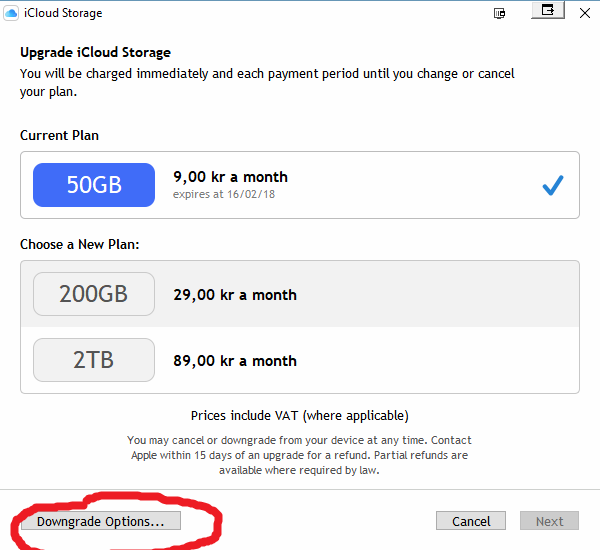Select the 200GB storage badge
The width and height of the screenshot is (600, 550).
click(94, 294)
